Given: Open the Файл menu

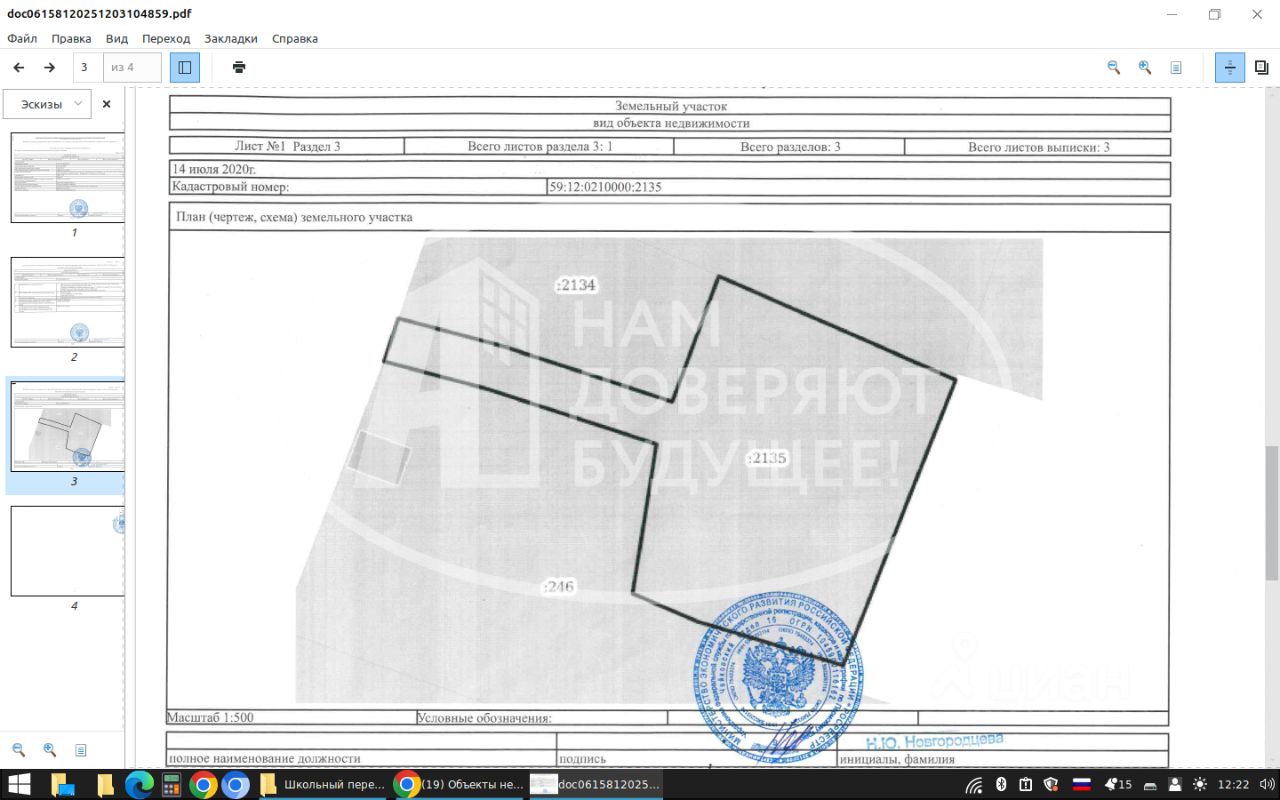Looking at the screenshot, I should tap(22, 39).
